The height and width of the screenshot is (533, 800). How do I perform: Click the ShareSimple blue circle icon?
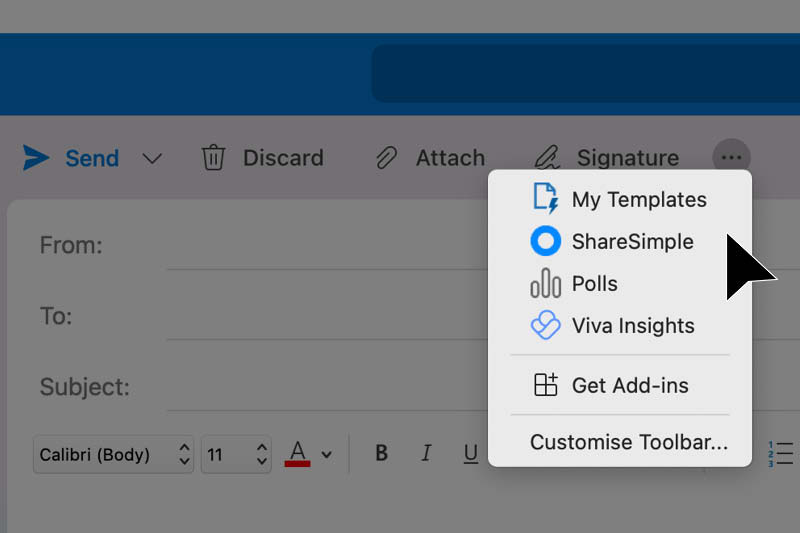click(545, 241)
